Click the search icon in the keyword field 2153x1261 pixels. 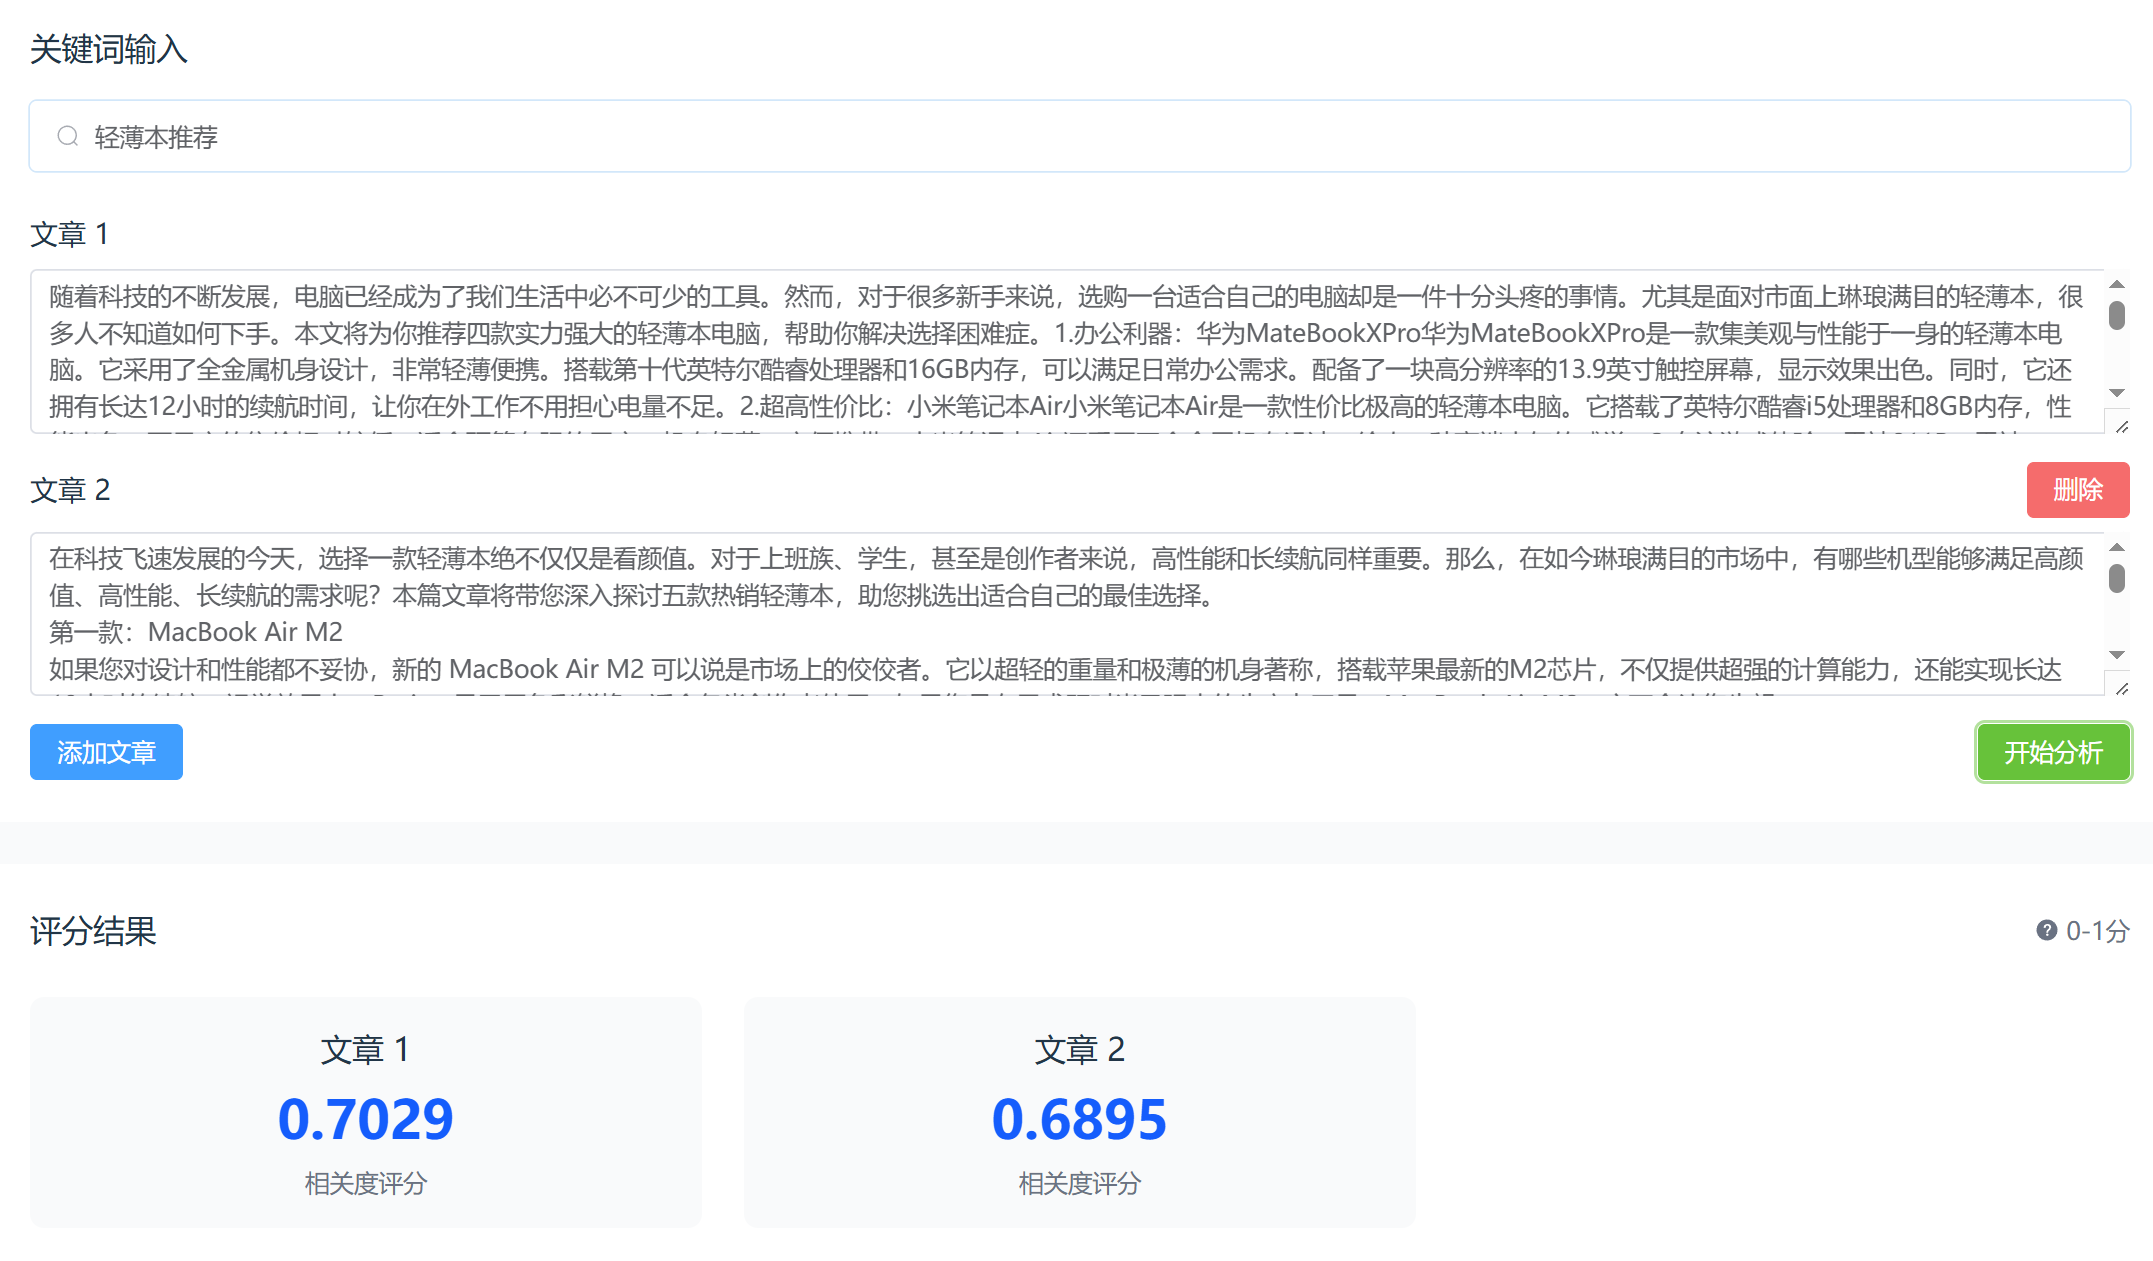point(68,136)
